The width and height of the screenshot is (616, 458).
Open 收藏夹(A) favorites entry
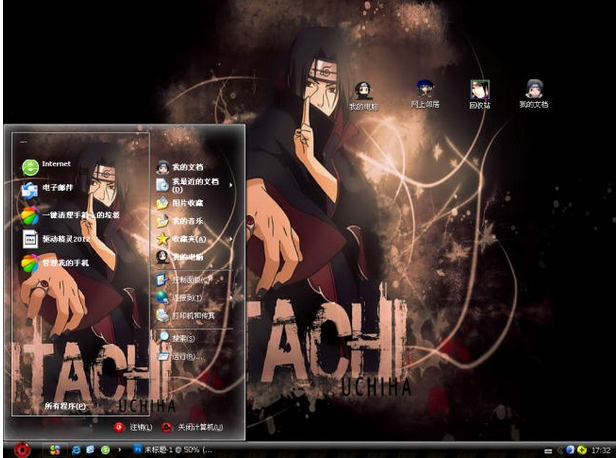coord(181,239)
